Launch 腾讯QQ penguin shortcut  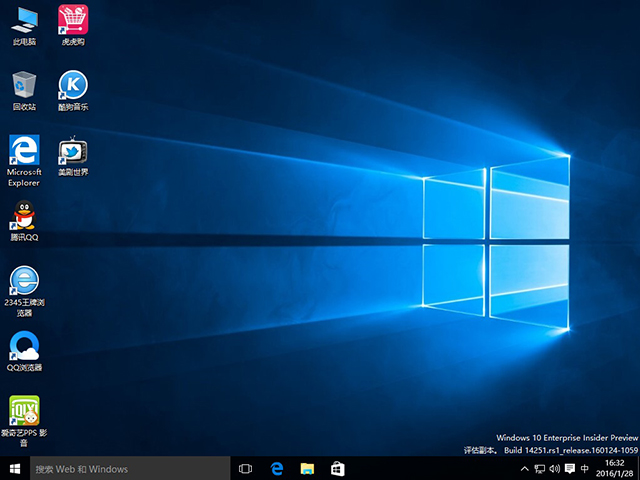tap(24, 215)
